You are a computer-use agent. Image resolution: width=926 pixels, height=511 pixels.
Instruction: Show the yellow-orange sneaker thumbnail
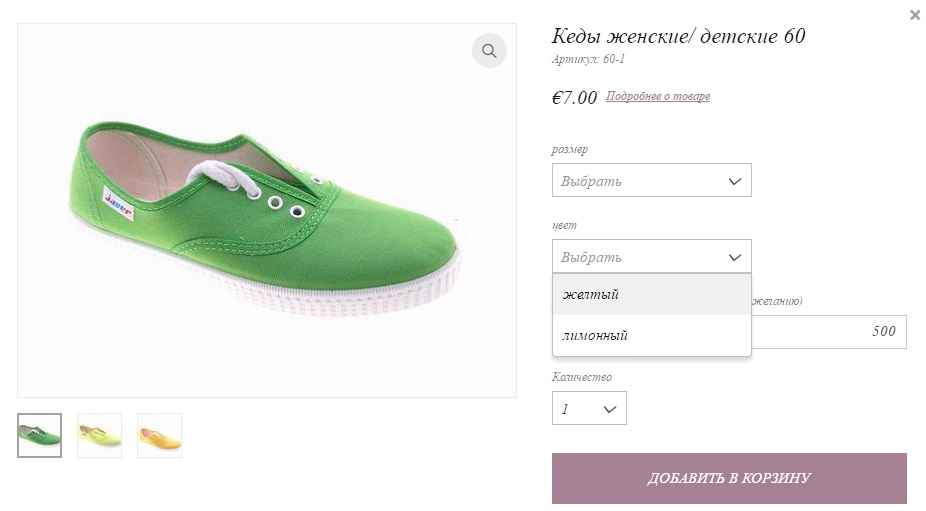(x=159, y=435)
